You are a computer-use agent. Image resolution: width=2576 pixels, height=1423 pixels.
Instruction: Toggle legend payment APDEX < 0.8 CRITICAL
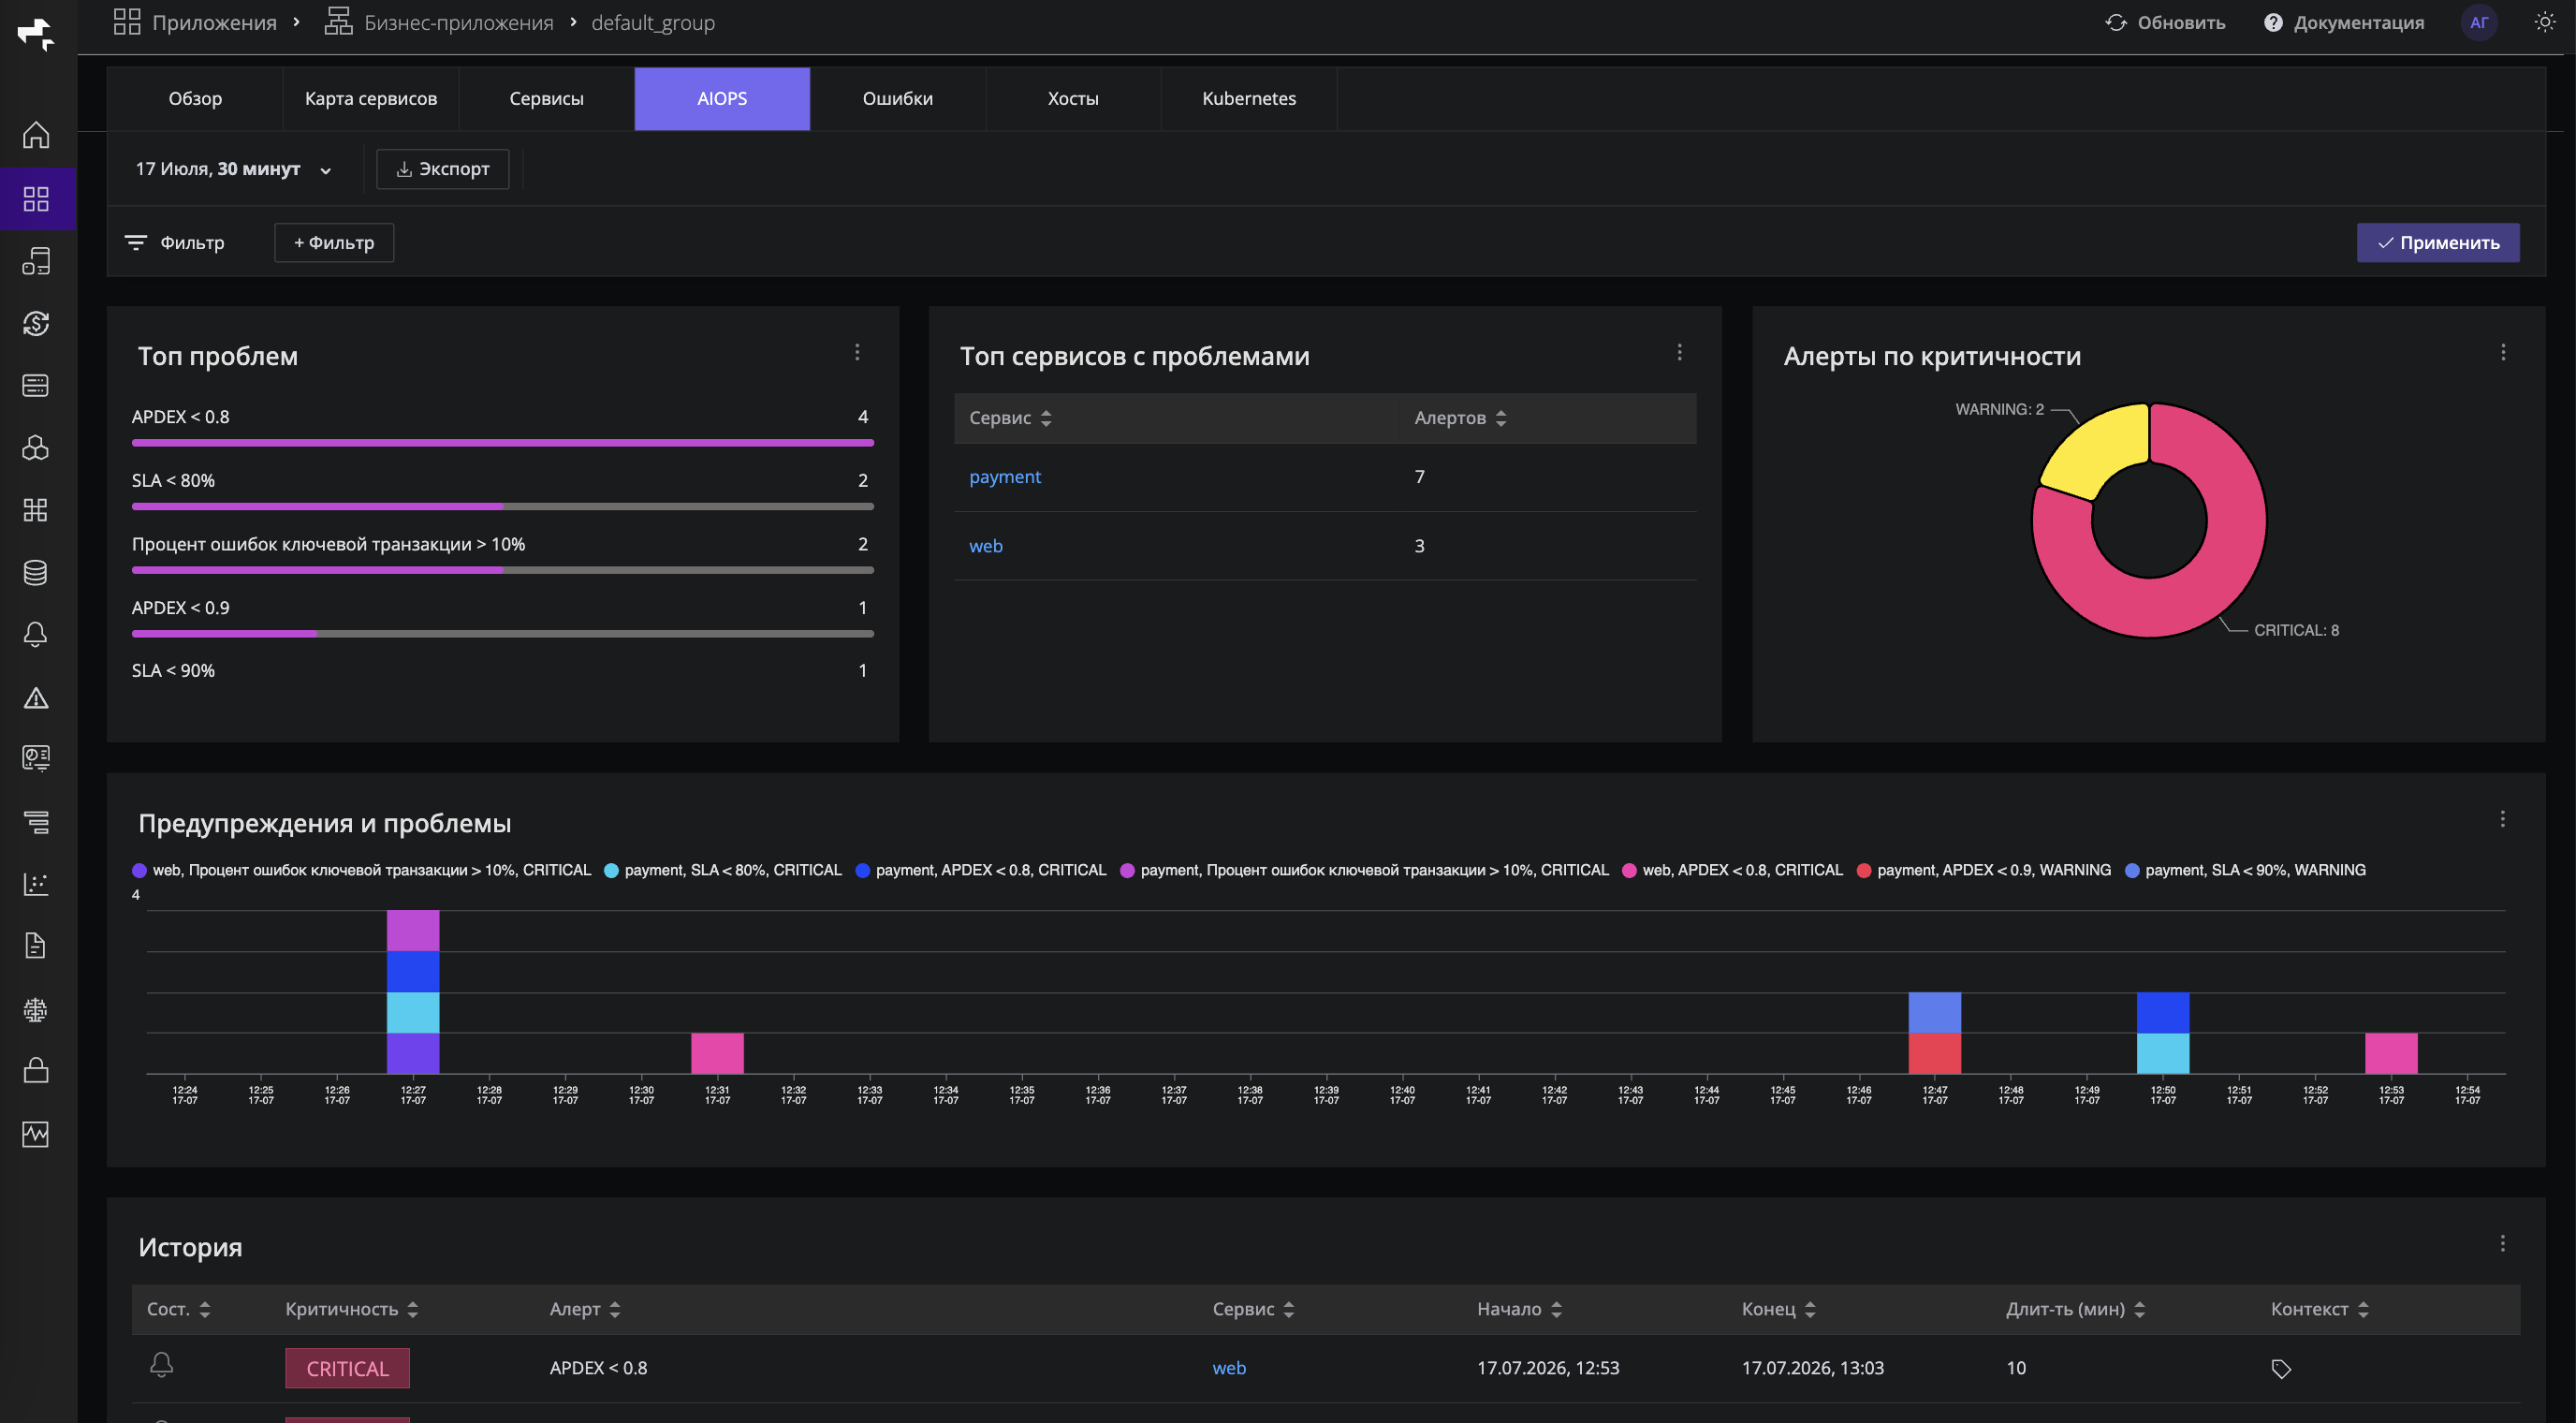pos(981,870)
